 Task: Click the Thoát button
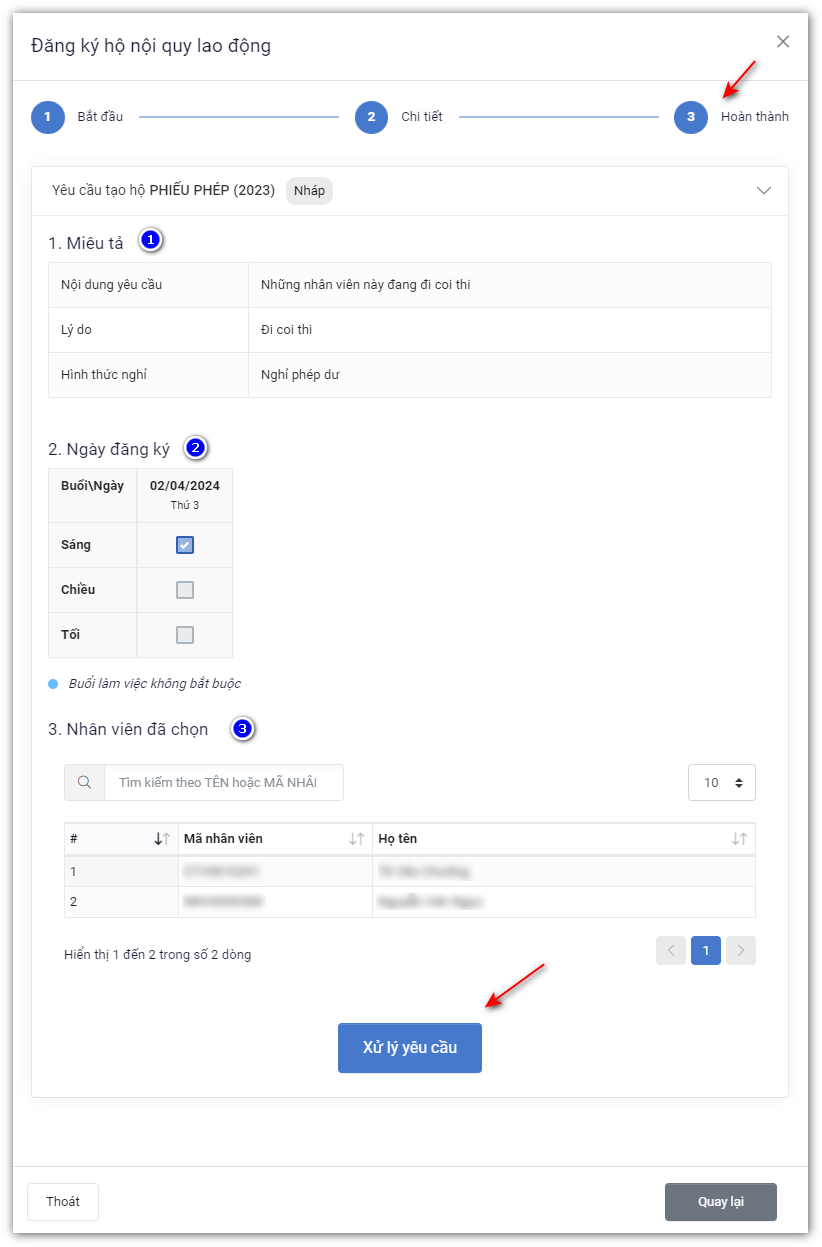[63, 1202]
